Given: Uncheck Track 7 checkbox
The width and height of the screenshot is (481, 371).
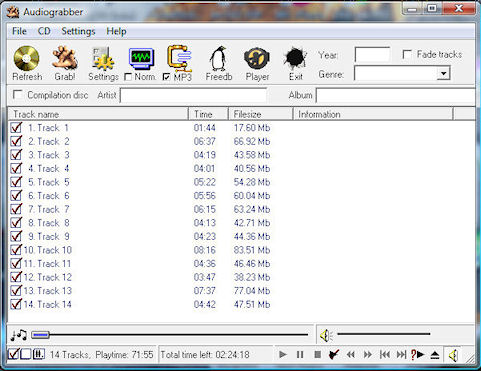Looking at the screenshot, I should [x=16, y=209].
